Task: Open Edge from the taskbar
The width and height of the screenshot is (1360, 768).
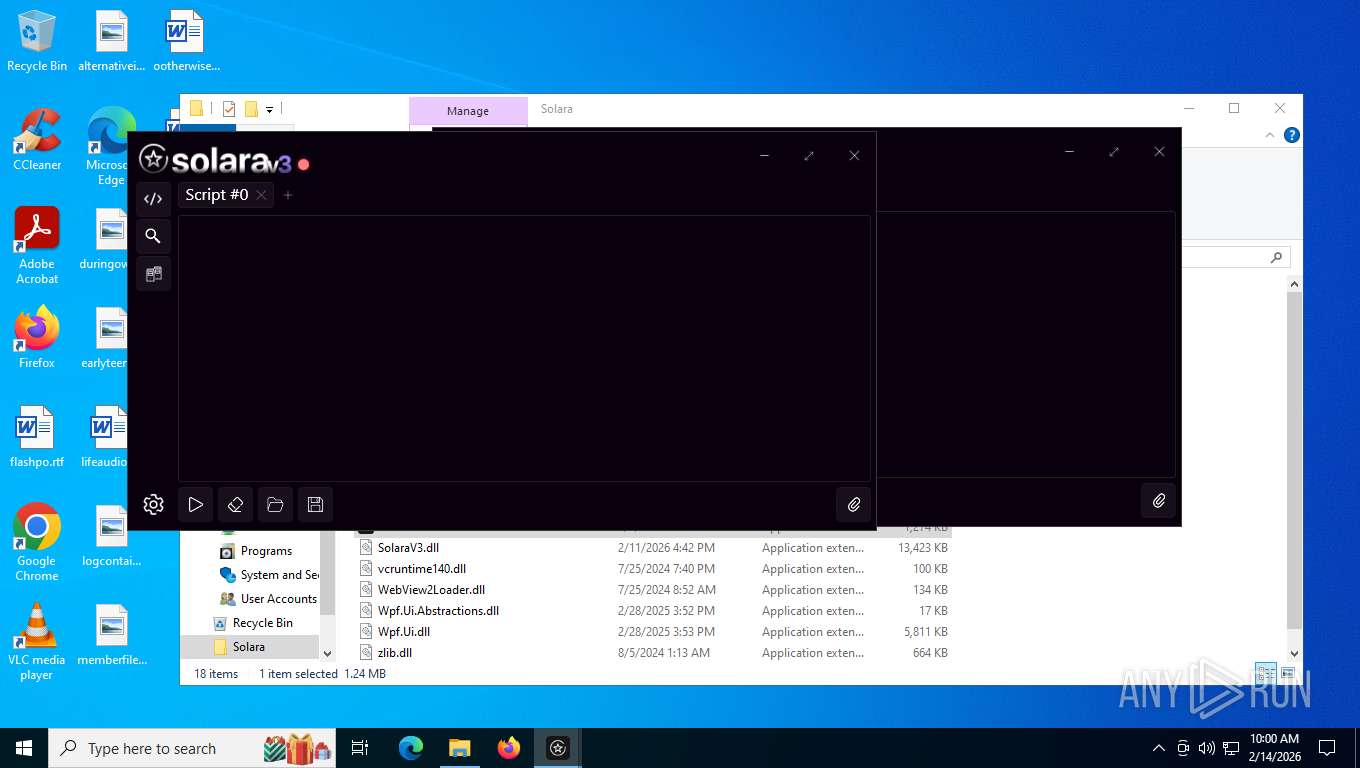Action: pos(411,748)
